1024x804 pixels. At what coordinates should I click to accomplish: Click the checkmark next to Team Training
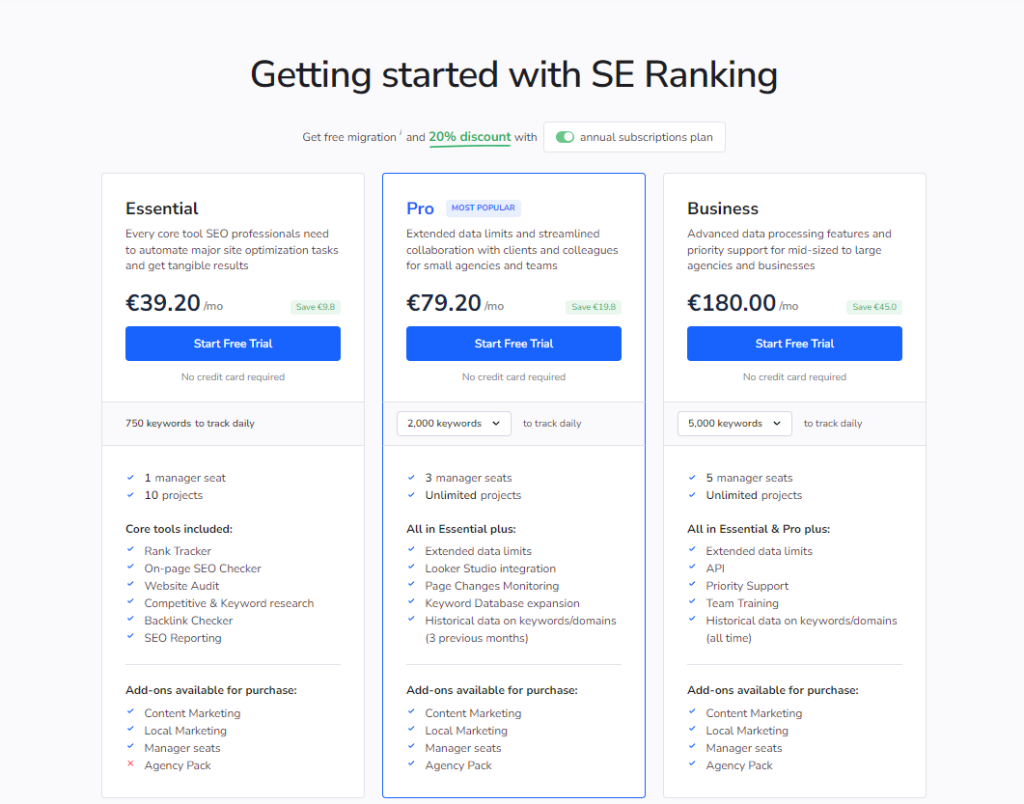[693, 603]
